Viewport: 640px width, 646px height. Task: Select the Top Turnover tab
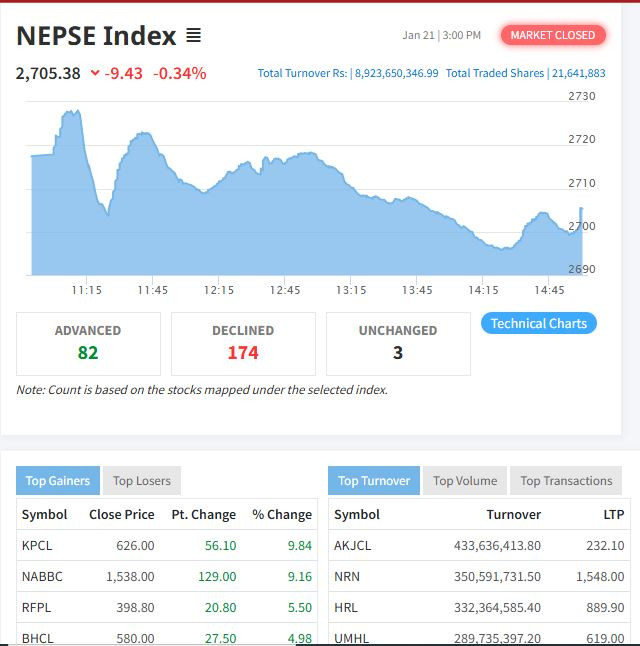374,481
